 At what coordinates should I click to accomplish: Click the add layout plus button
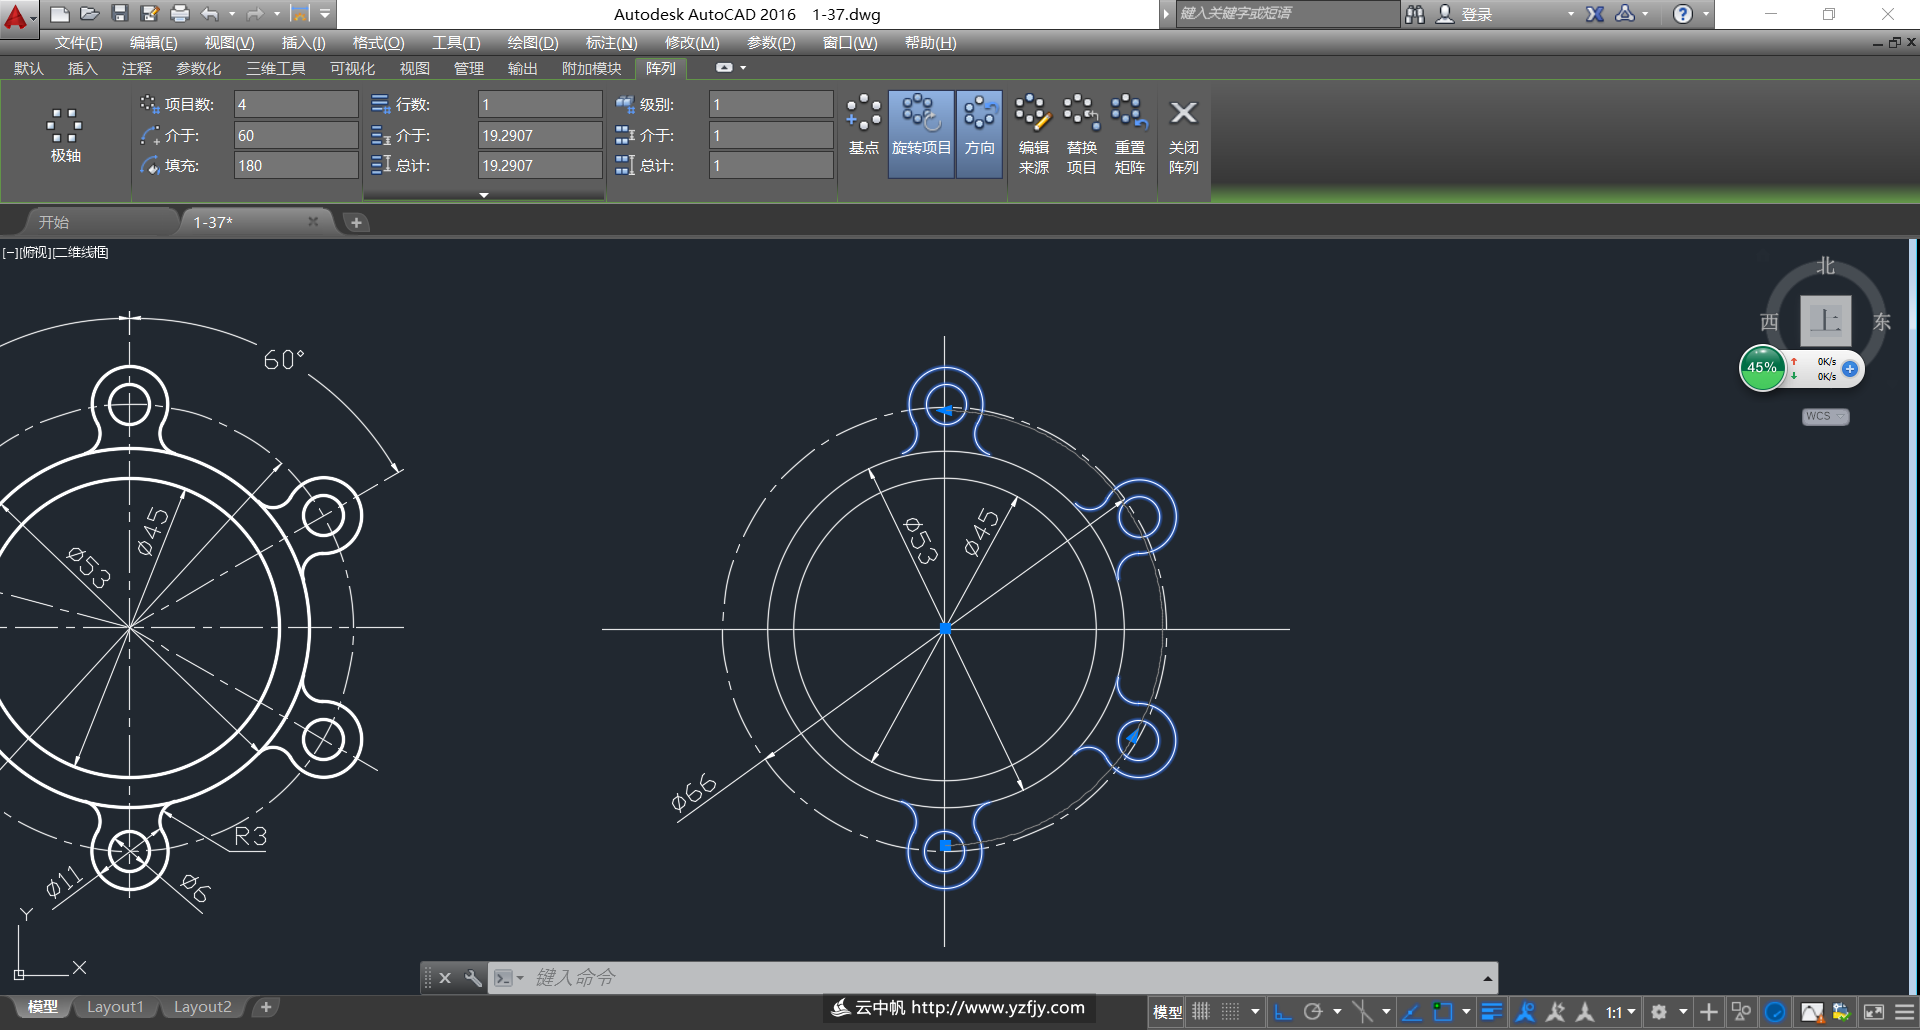pos(266,1007)
